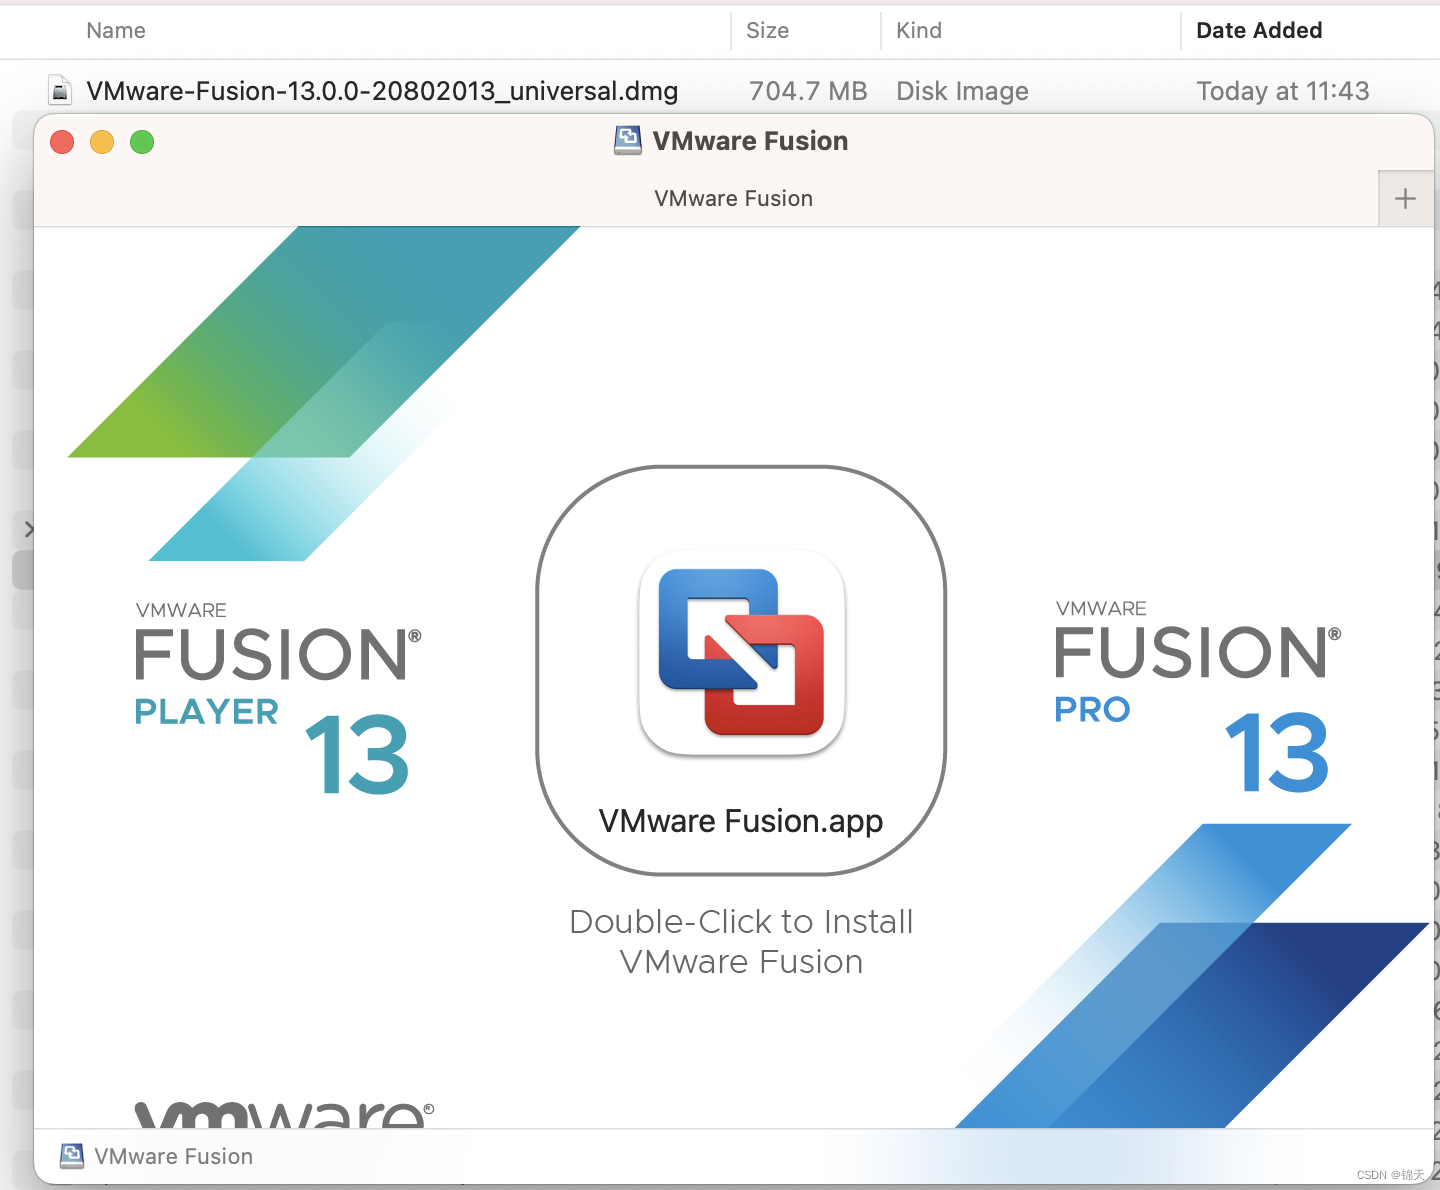Click the 704.7 MB size value

808,91
